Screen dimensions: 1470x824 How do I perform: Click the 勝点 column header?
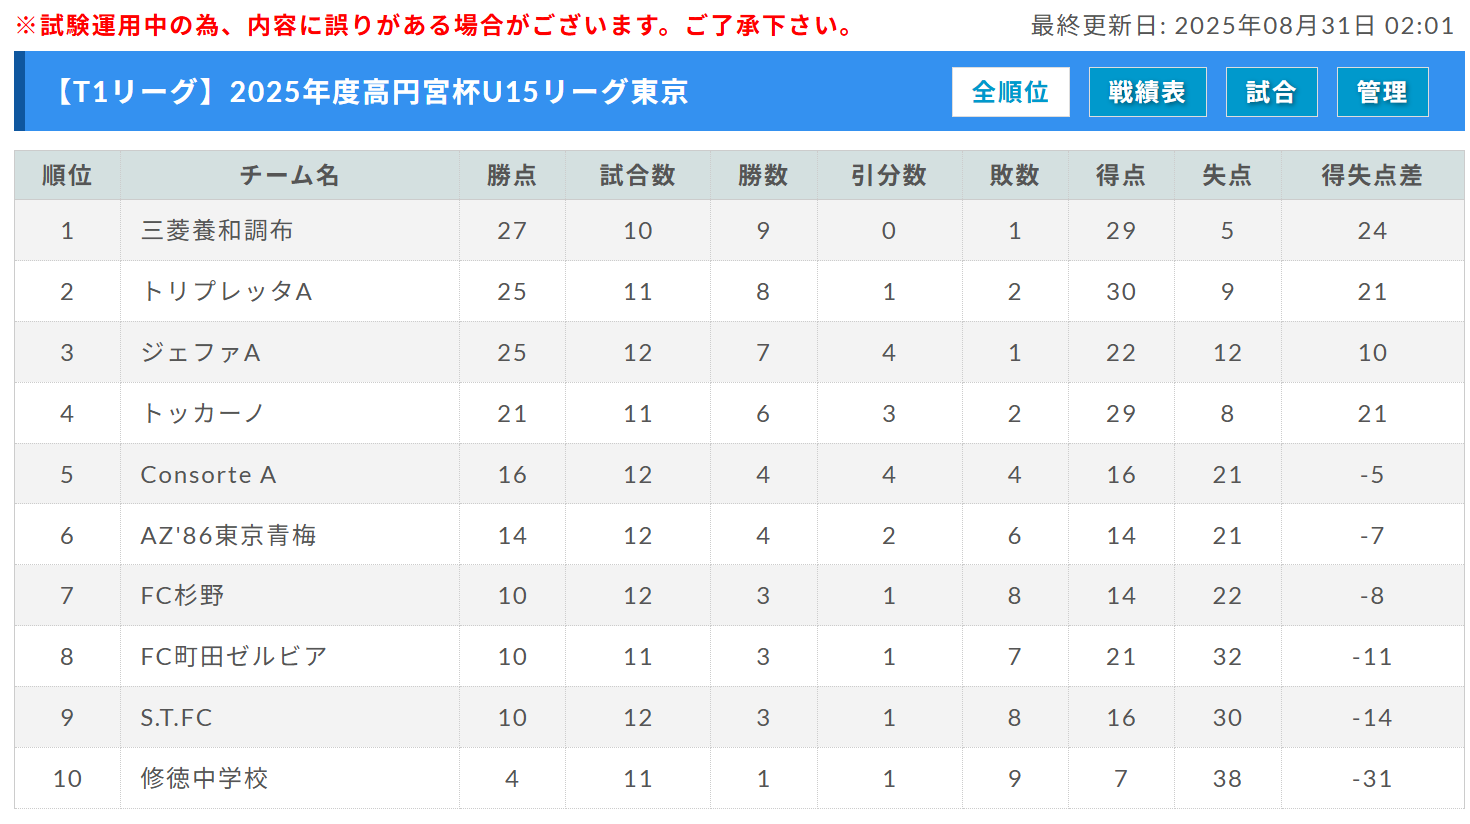point(512,175)
